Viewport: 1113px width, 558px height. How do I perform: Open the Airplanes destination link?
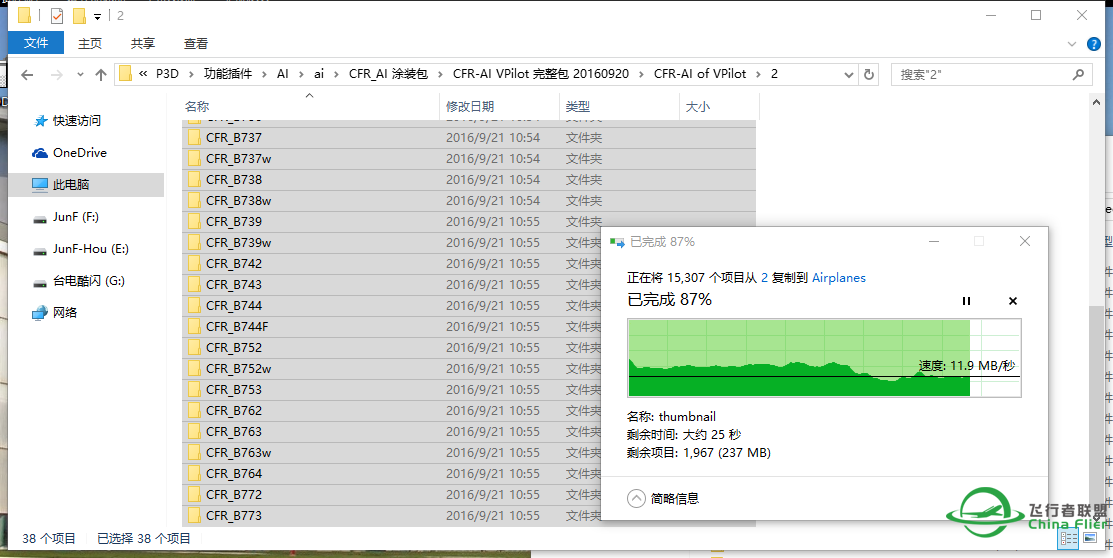(x=838, y=278)
